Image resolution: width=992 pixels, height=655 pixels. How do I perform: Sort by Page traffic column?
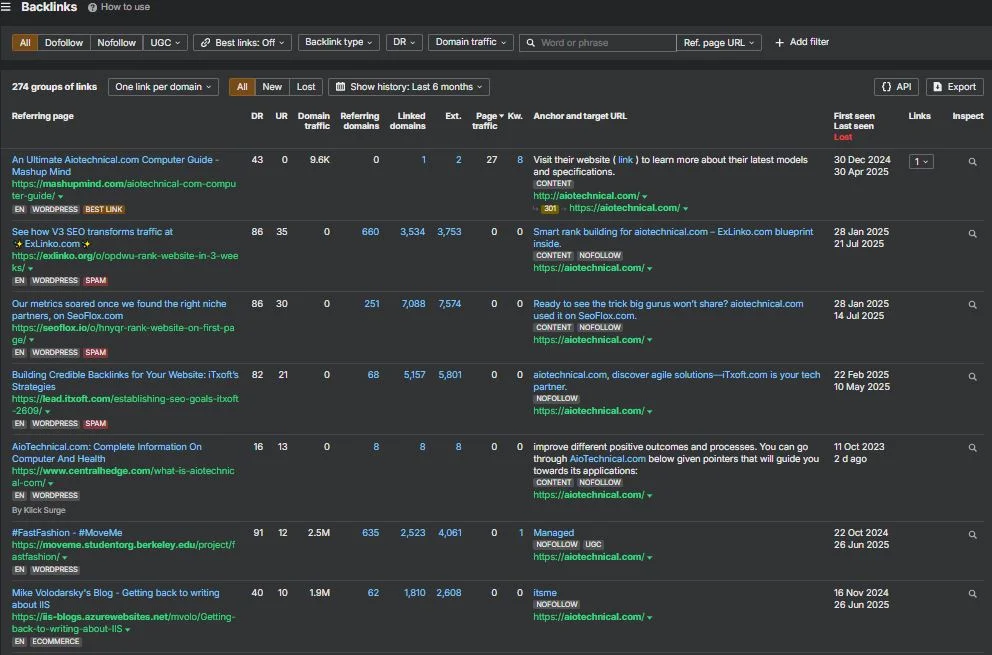(488, 121)
